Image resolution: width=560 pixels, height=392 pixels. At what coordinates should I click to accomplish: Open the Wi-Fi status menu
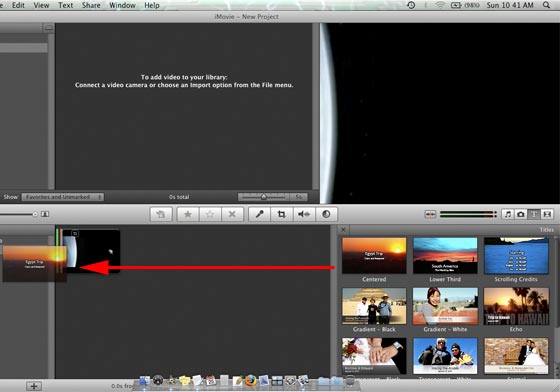440,5
